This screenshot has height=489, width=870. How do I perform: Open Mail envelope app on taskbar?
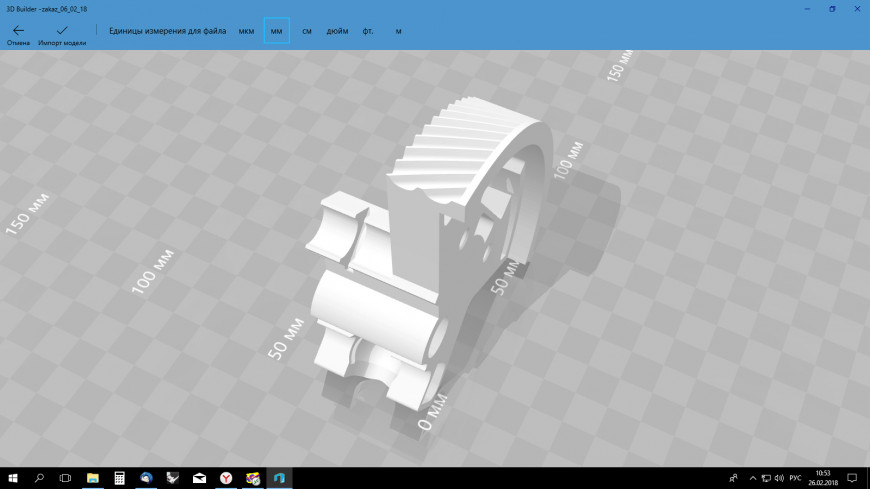pos(199,478)
